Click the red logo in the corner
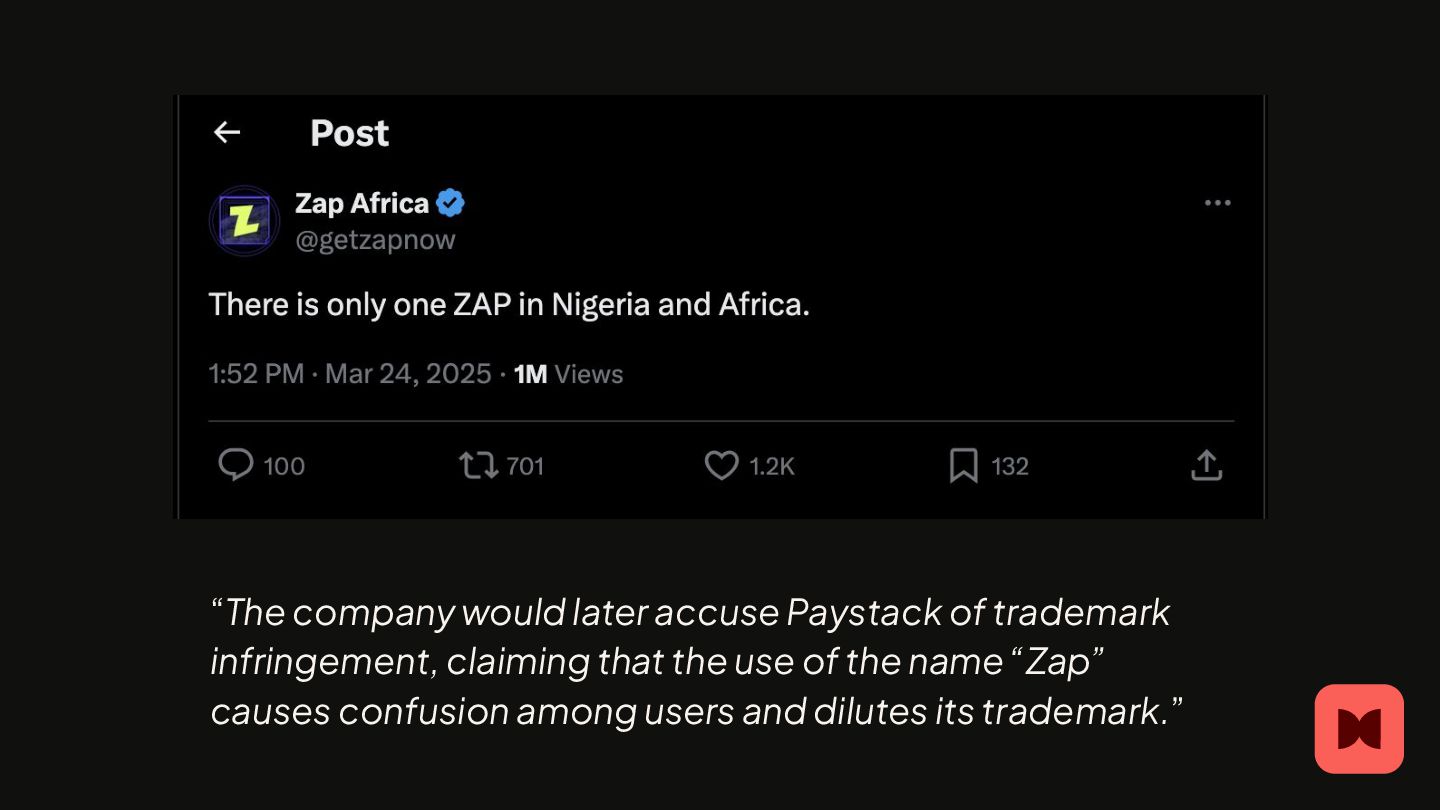The height and width of the screenshot is (810, 1440). [x=1359, y=729]
